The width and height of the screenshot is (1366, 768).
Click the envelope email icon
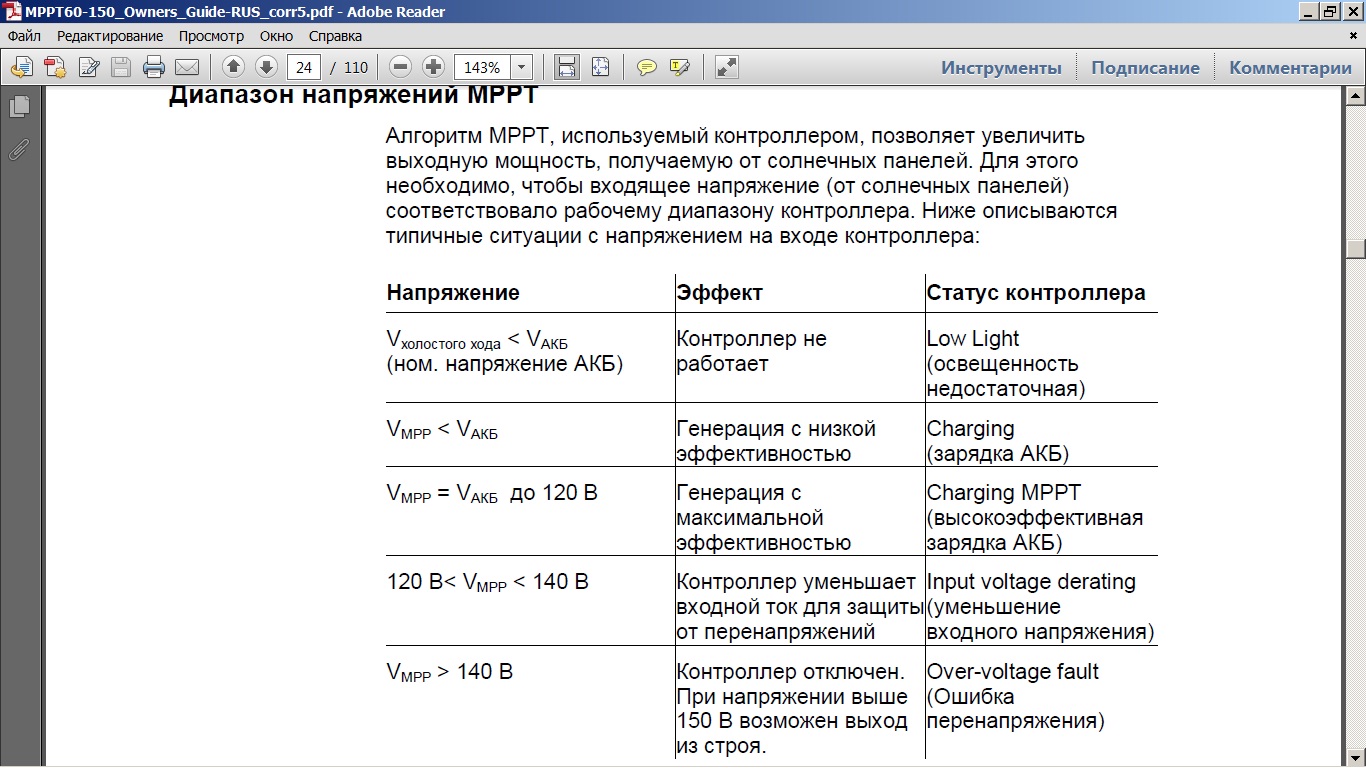pos(187,67)
